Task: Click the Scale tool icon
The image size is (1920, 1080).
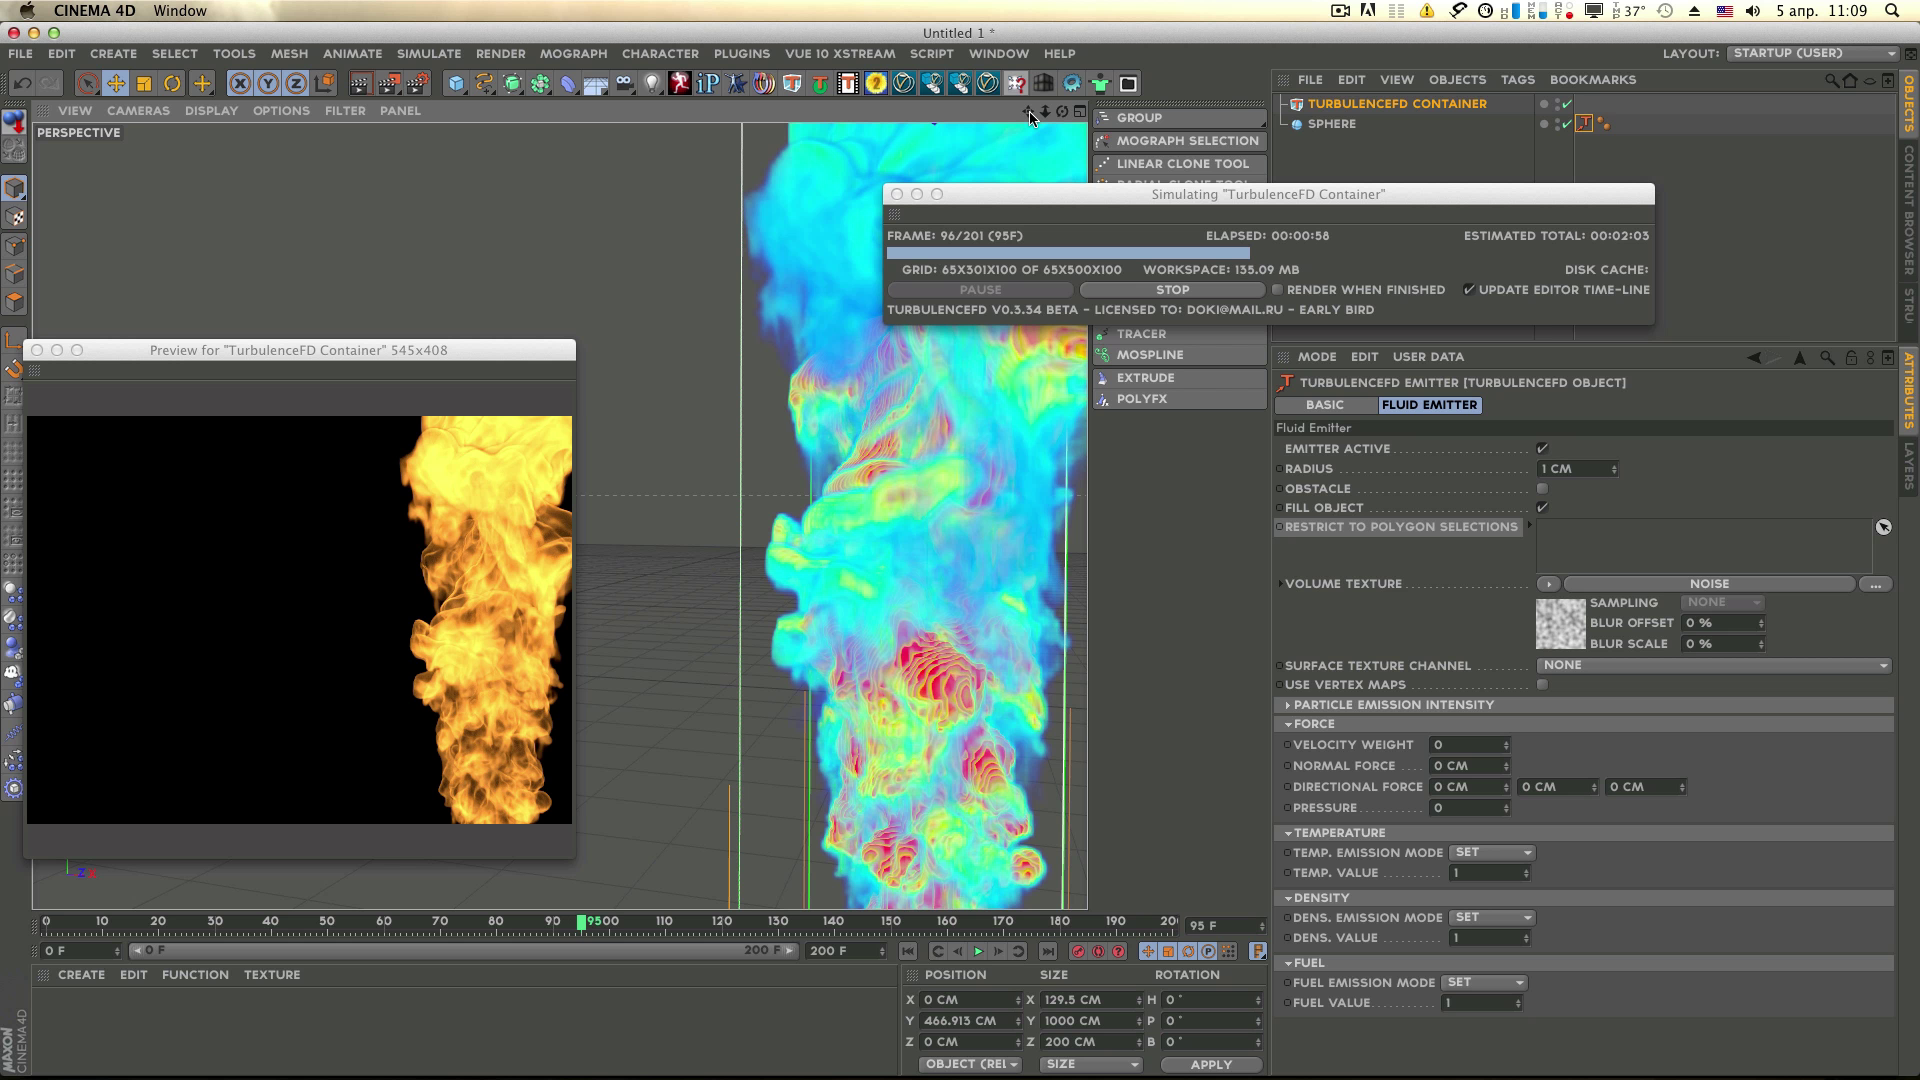Action: pyautogui.click(x=144, y=84)
